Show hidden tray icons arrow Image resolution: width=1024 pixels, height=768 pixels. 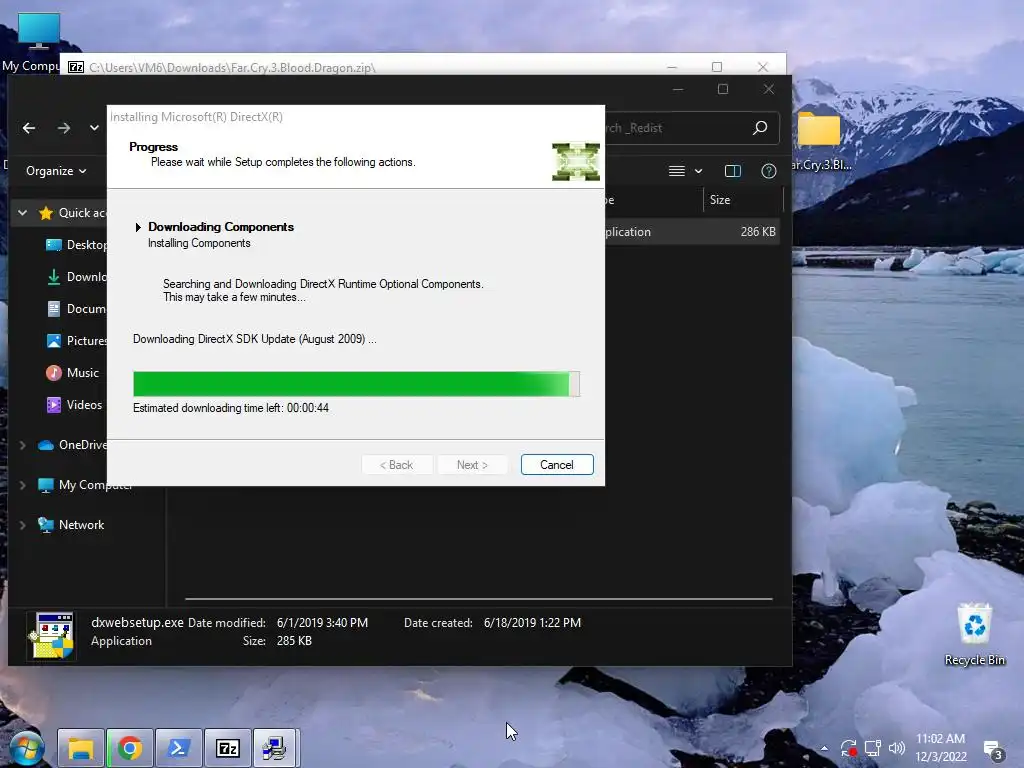click(x=824, y=748)
